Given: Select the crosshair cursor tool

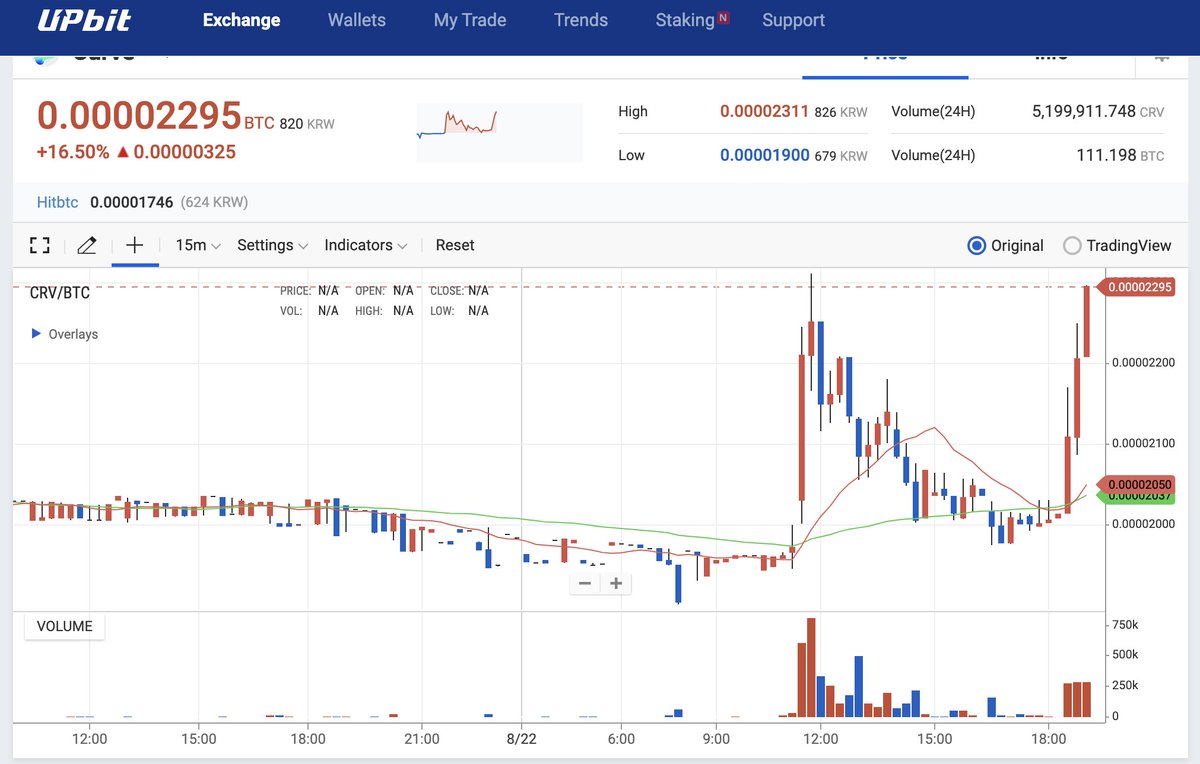Looking at the screenshot, I should coord(135,245).
